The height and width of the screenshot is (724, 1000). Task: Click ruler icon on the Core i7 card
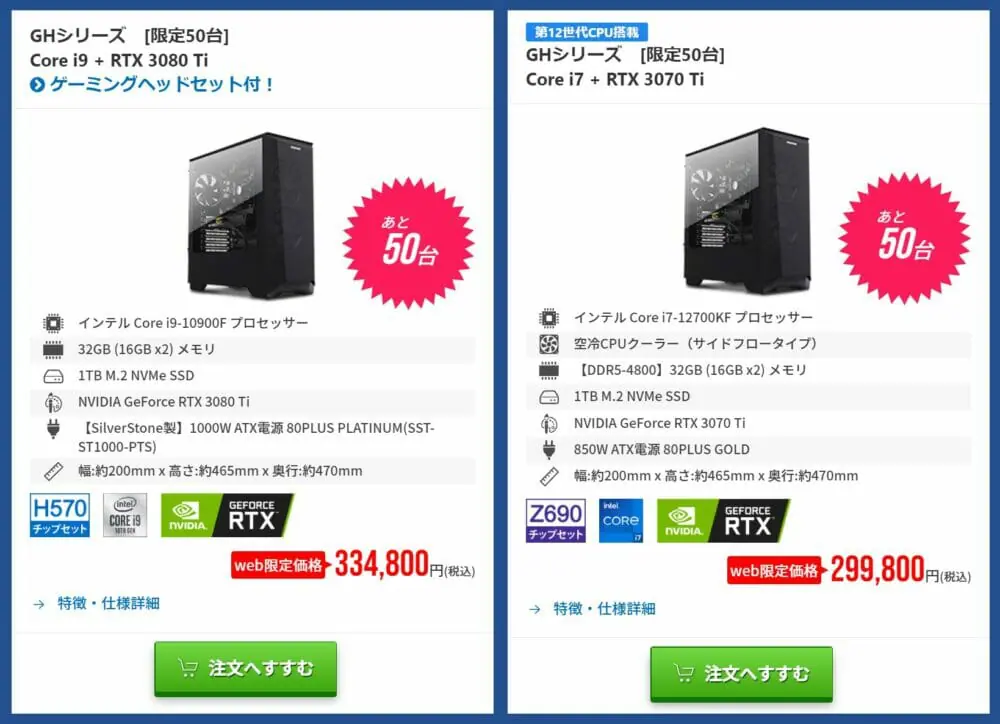[549, 476]
